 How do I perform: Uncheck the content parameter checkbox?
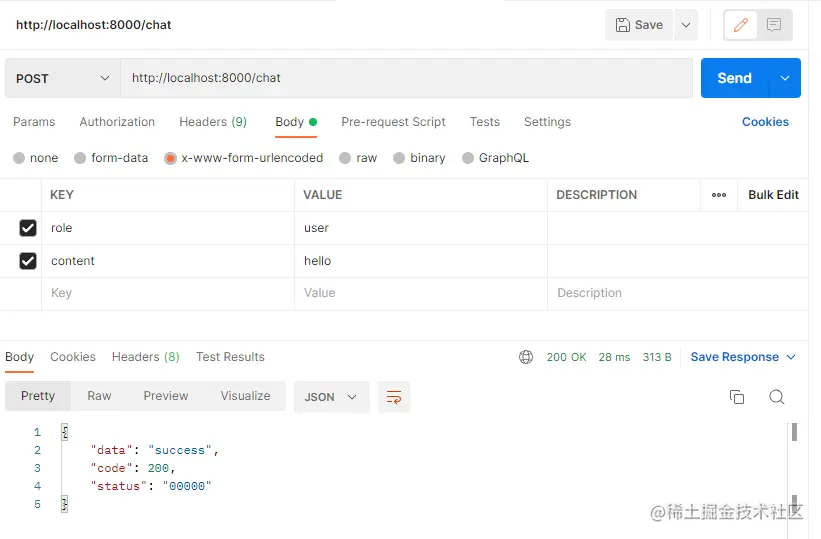pos(28,261)
